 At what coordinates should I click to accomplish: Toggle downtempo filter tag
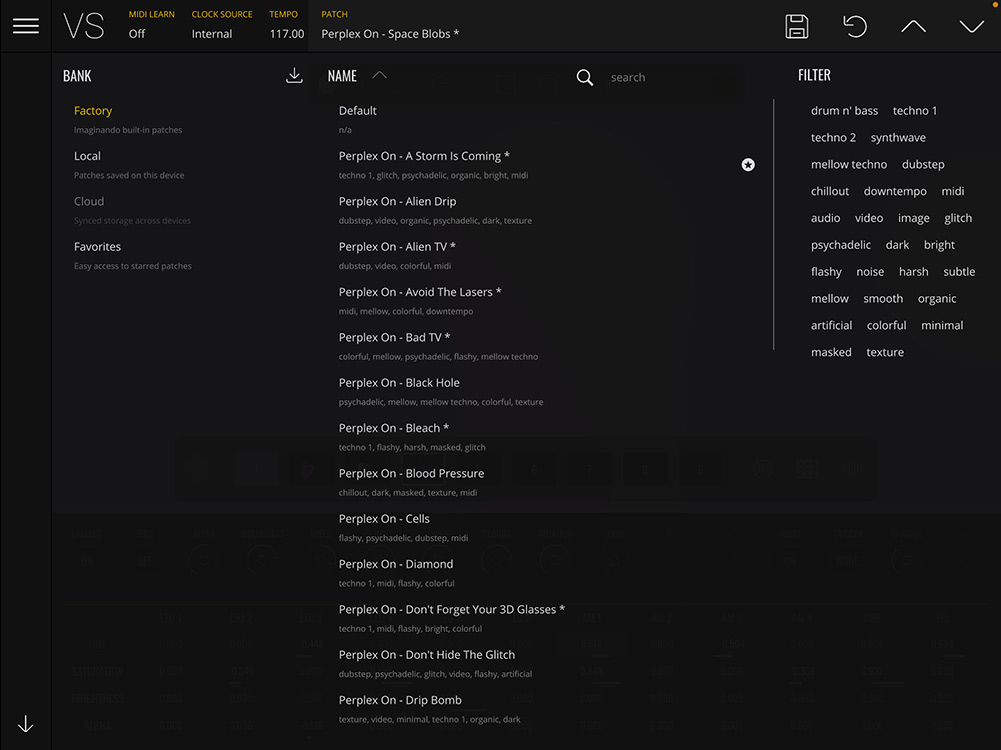pos(894,191)
